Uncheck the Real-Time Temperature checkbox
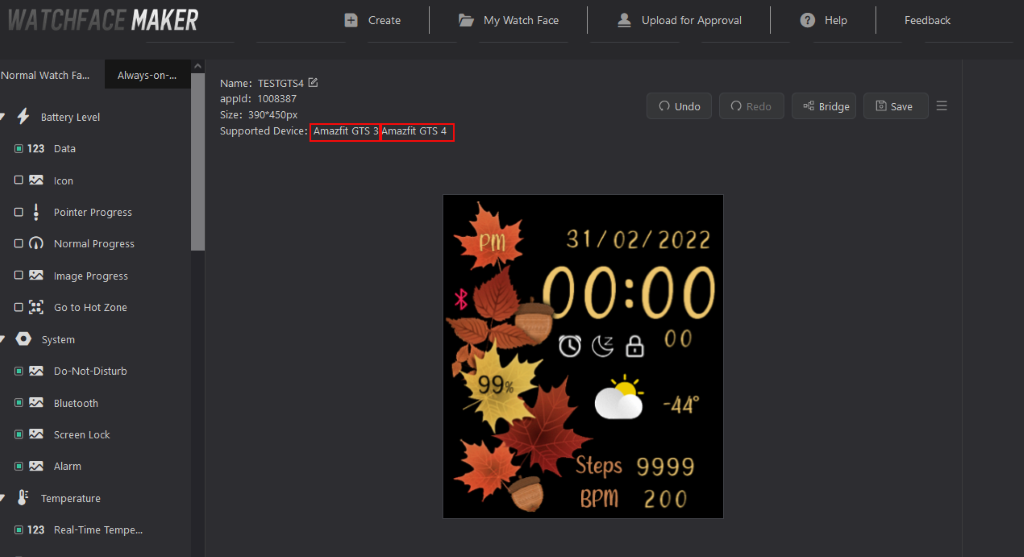This screenshot has width=1024, height=557. [18, 530]
